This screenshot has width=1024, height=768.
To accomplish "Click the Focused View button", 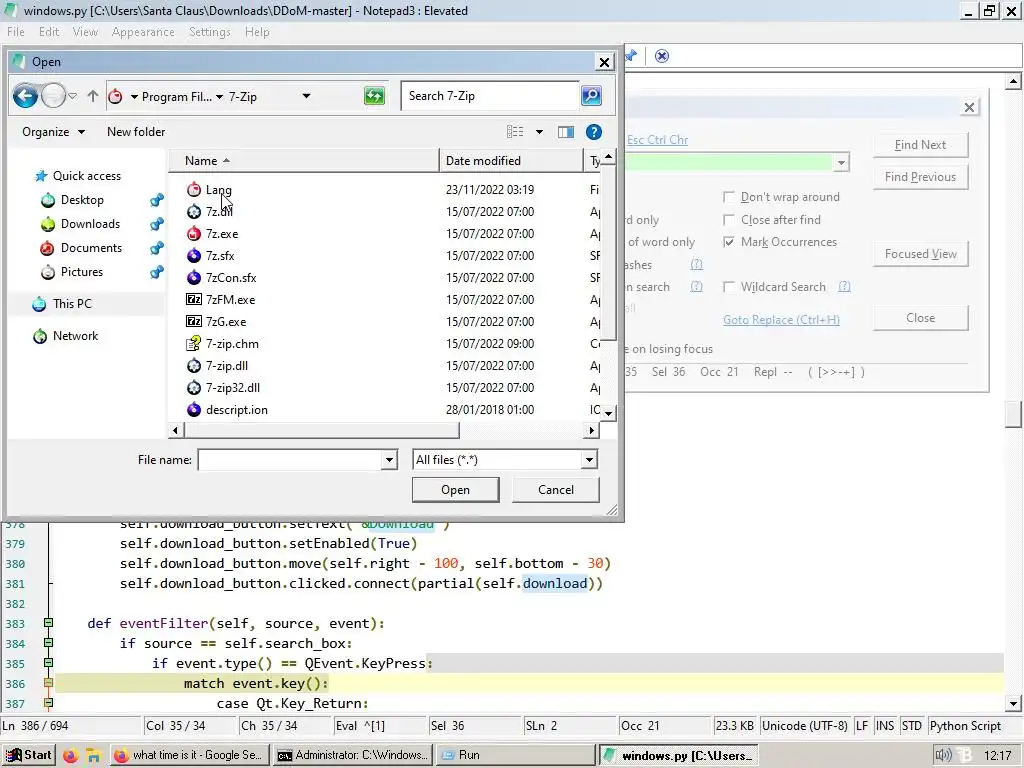I will (x=920, y=254).
